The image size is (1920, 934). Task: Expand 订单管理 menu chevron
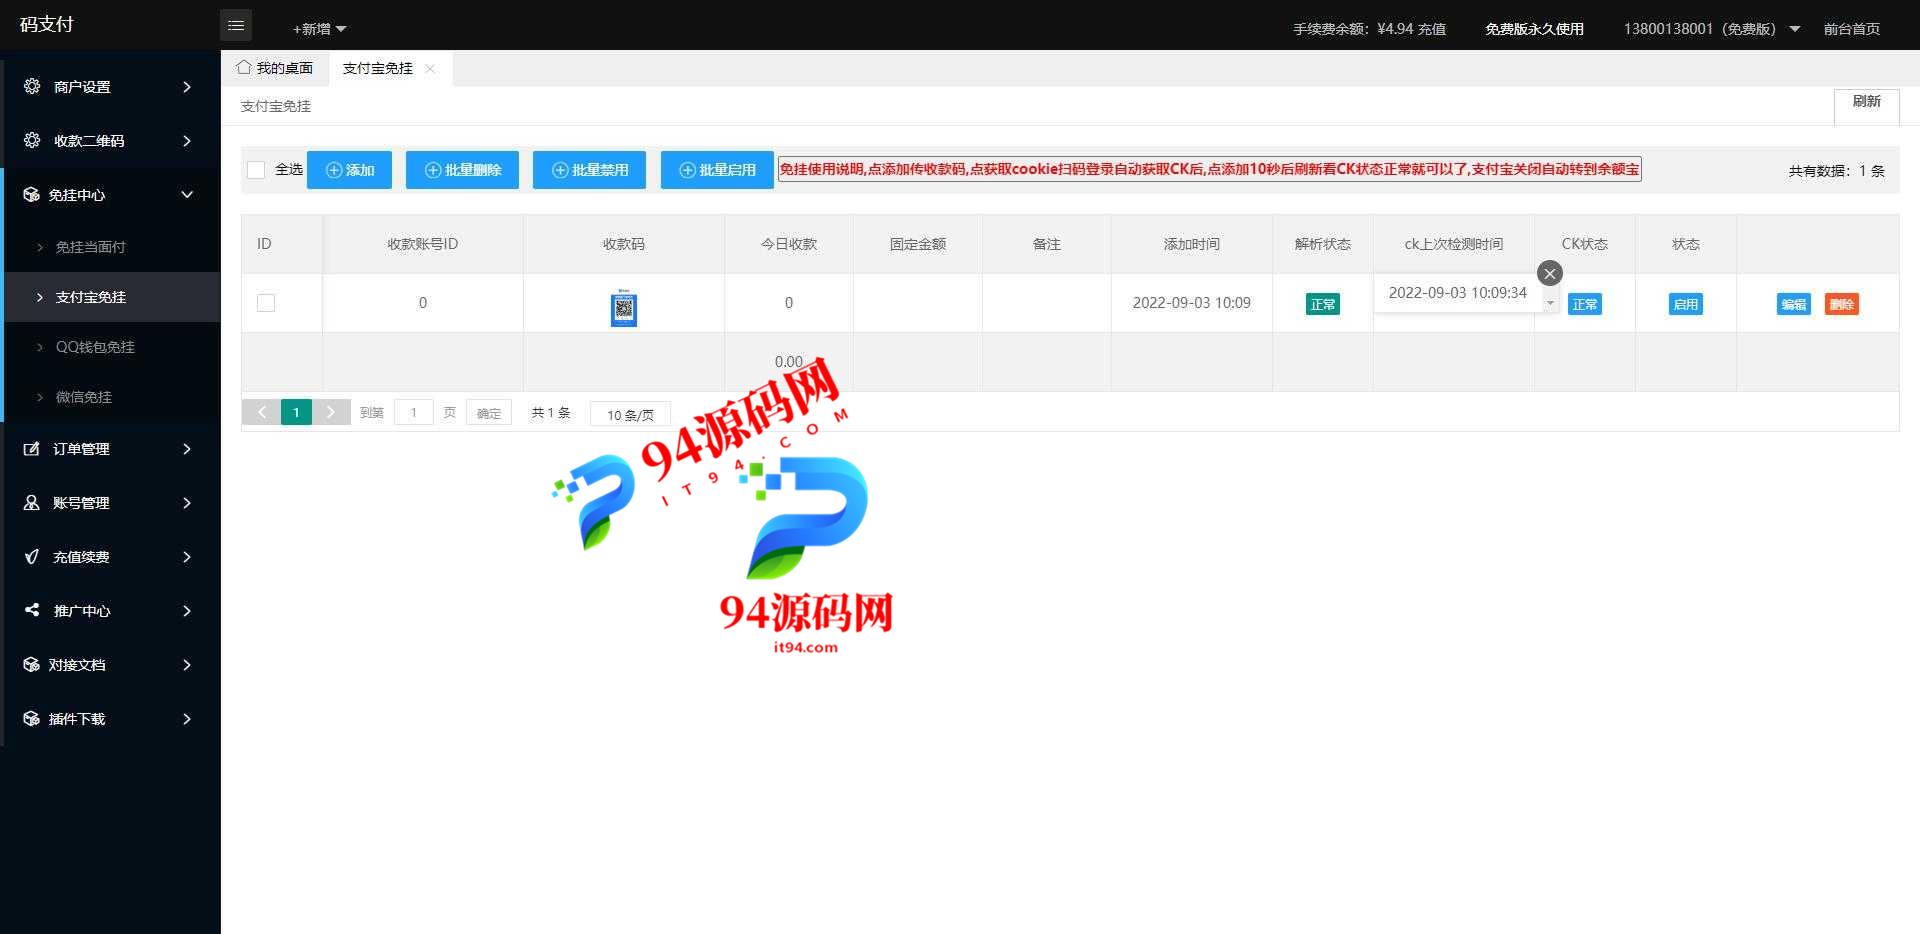pyautogui.click(x=187, y=449)
